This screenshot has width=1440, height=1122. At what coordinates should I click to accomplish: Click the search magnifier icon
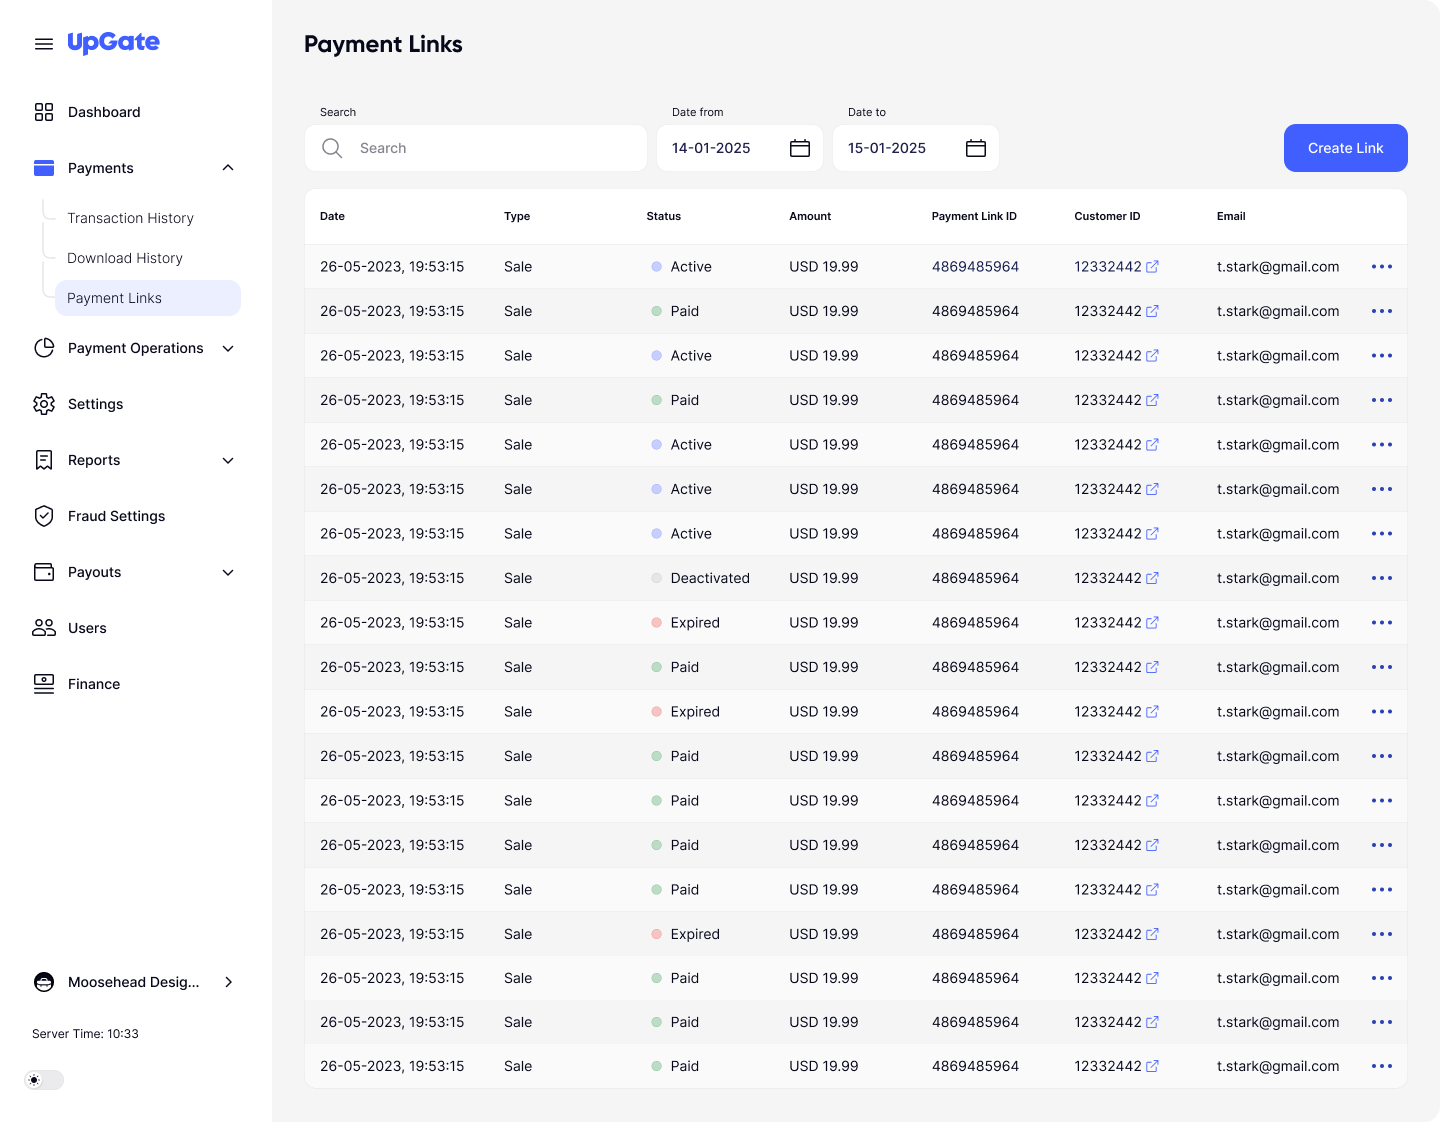[x=332, y=148]
